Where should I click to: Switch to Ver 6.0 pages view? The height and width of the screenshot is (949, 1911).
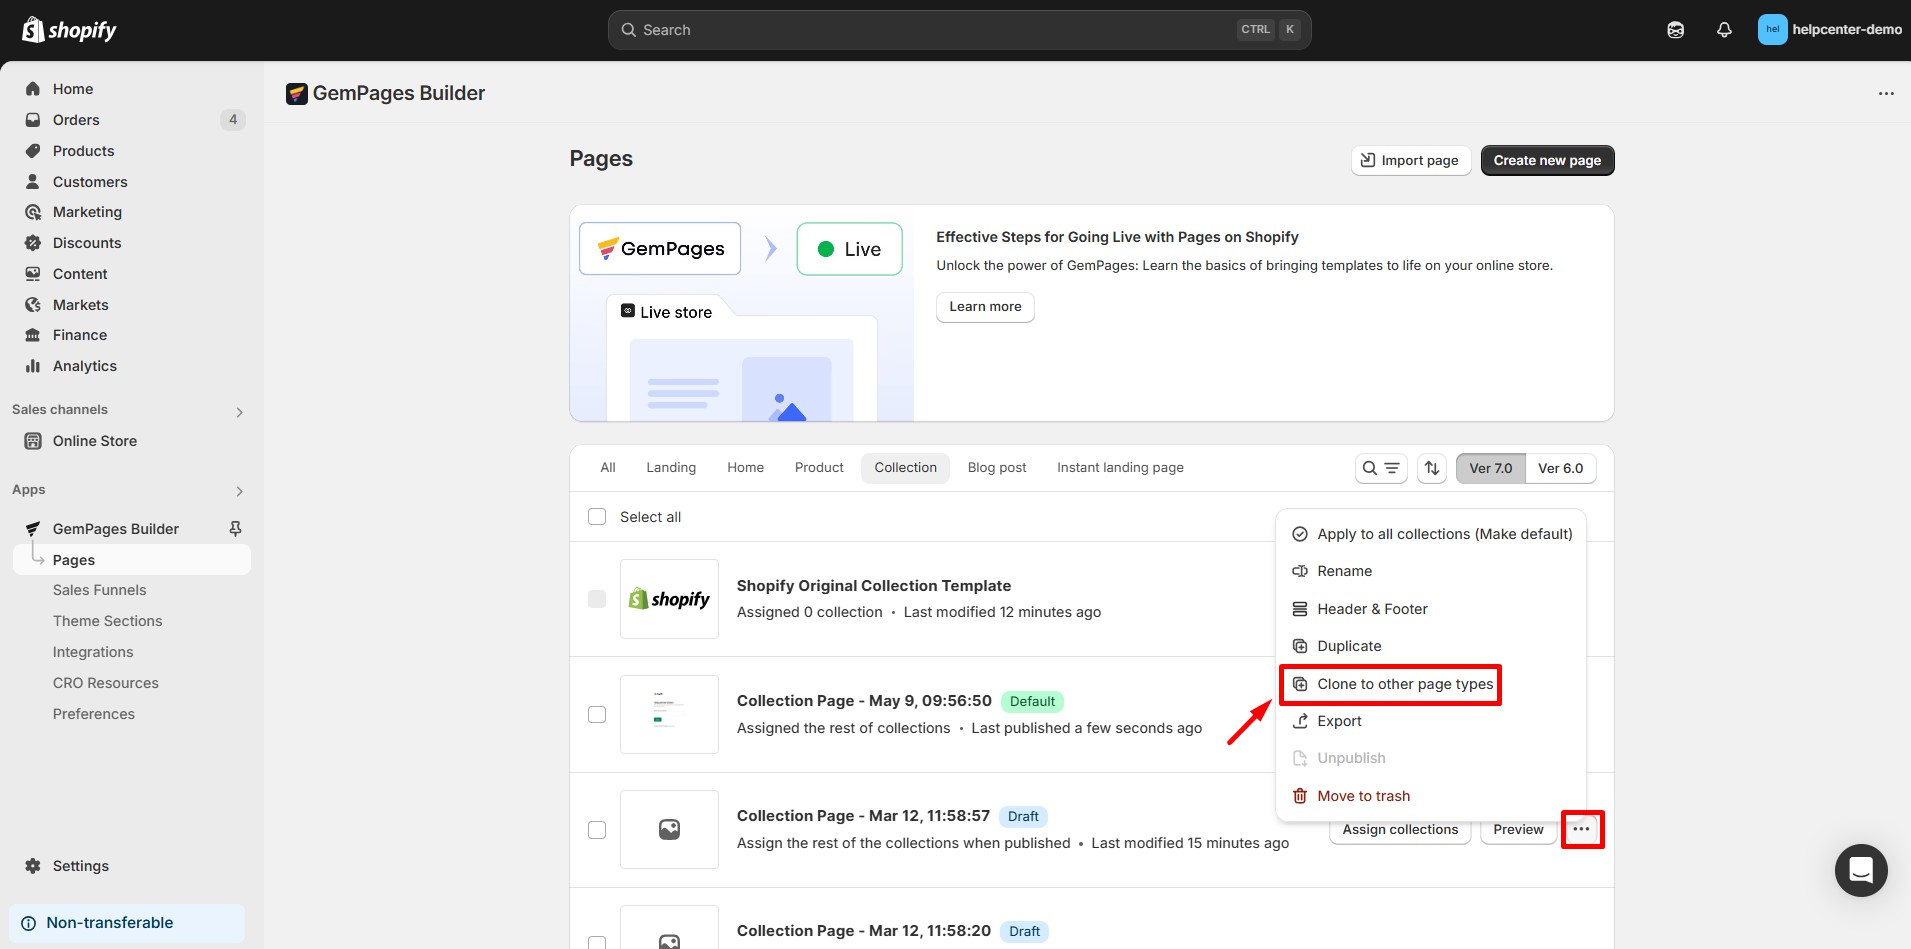click(1561, 467)
